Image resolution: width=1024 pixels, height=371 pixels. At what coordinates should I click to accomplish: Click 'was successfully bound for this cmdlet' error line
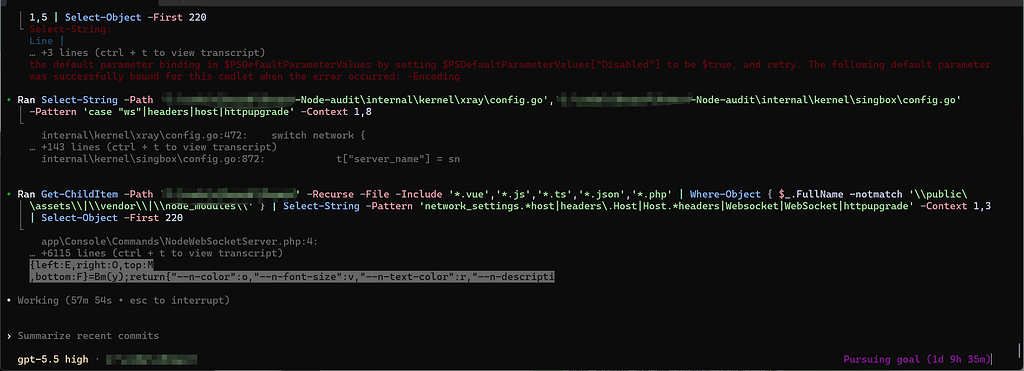click(x=245, y=76)
